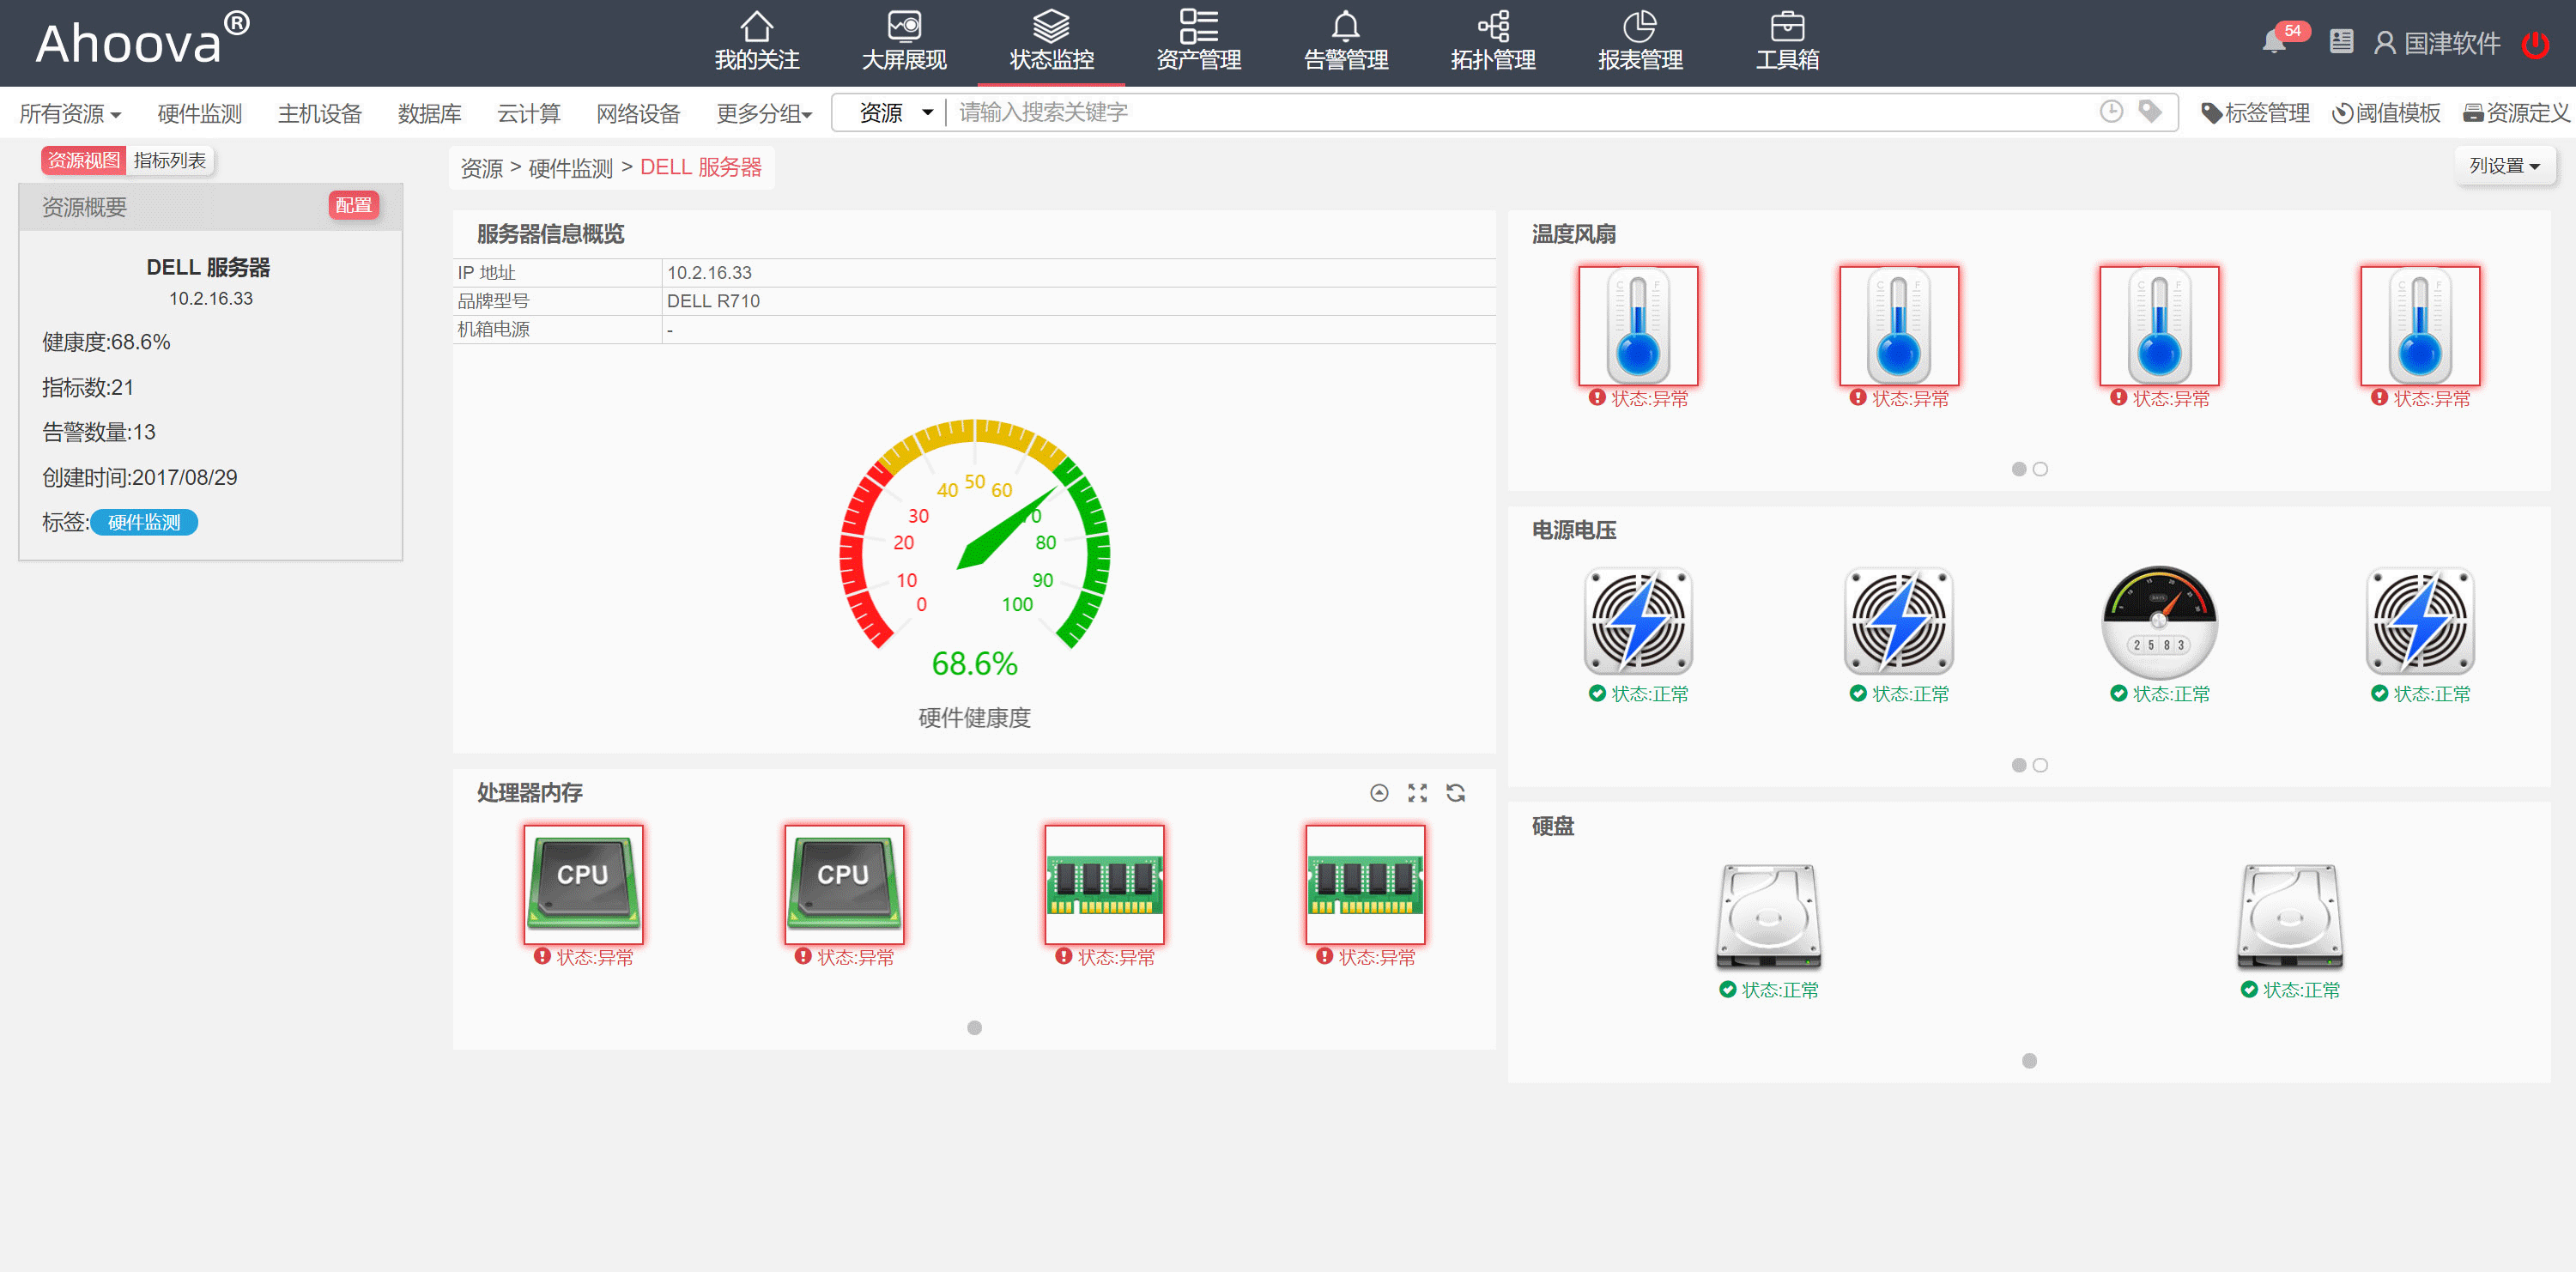Expand the 所有资源 dropdown
The height and width of the screenshot is (1272, 2576).
[70, 114]
